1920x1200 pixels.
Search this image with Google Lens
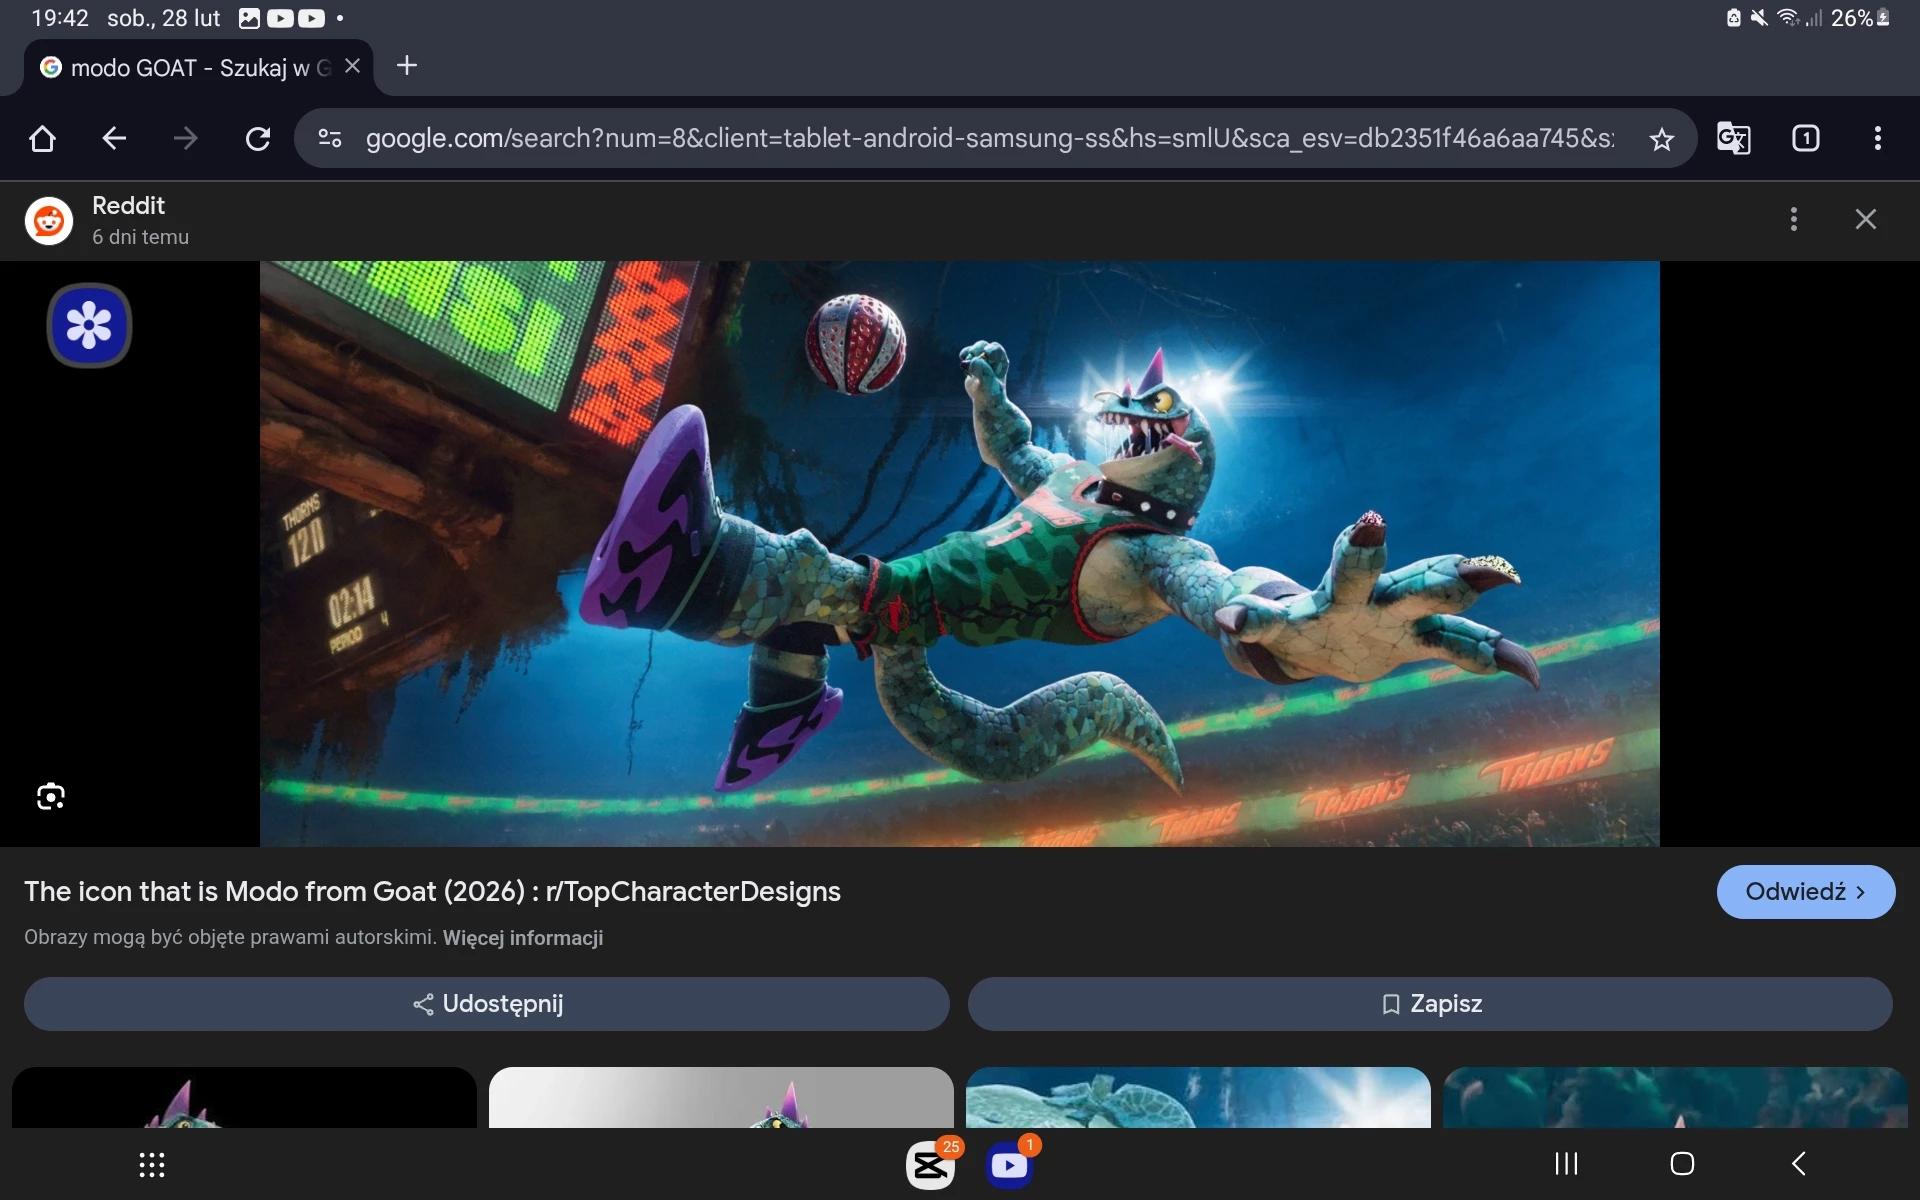[x=51, y=796]
